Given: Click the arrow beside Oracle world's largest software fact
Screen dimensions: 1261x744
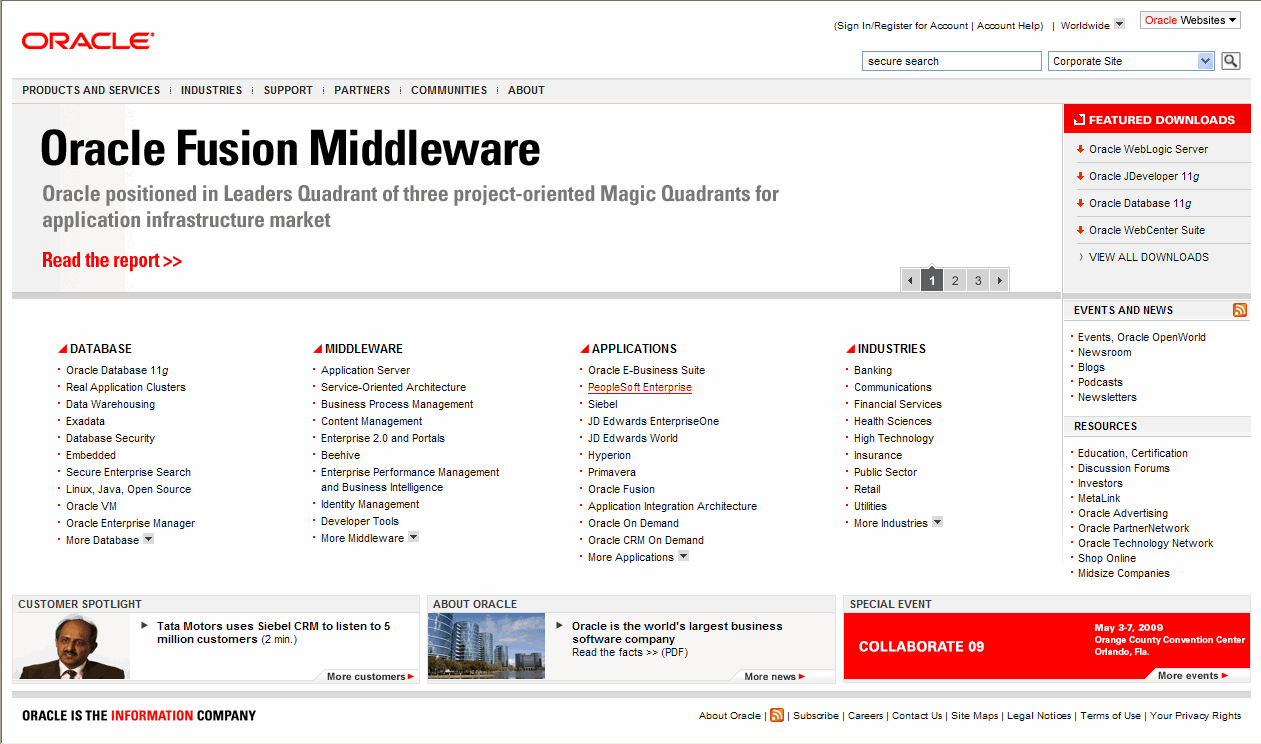Looking at the screenshot, I should [560, 625].
